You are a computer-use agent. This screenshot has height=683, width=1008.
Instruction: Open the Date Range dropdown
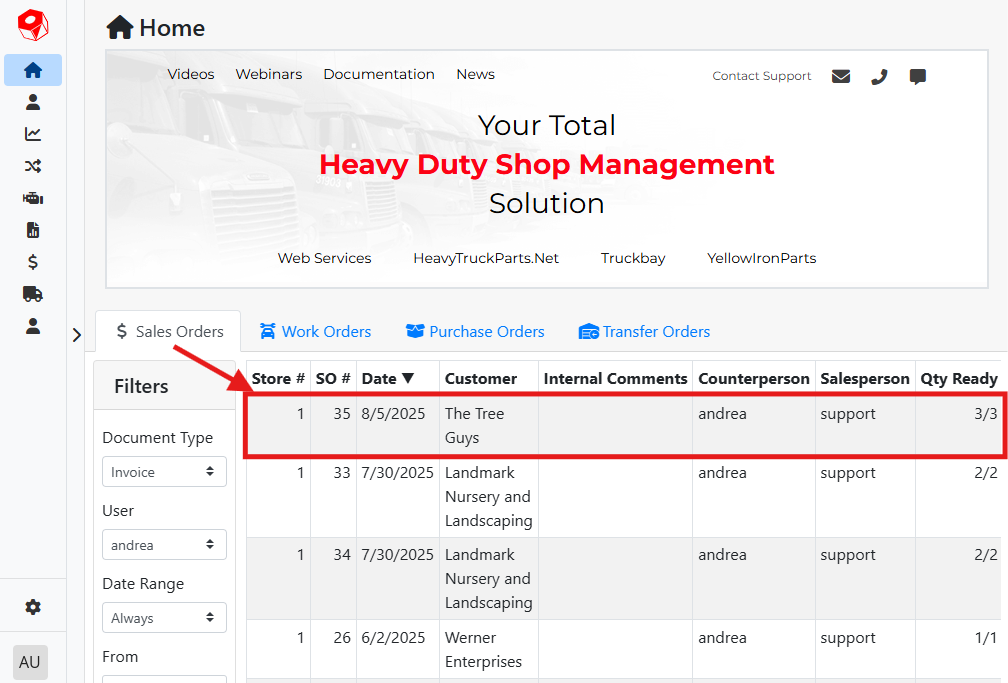[x=164, y=618]
